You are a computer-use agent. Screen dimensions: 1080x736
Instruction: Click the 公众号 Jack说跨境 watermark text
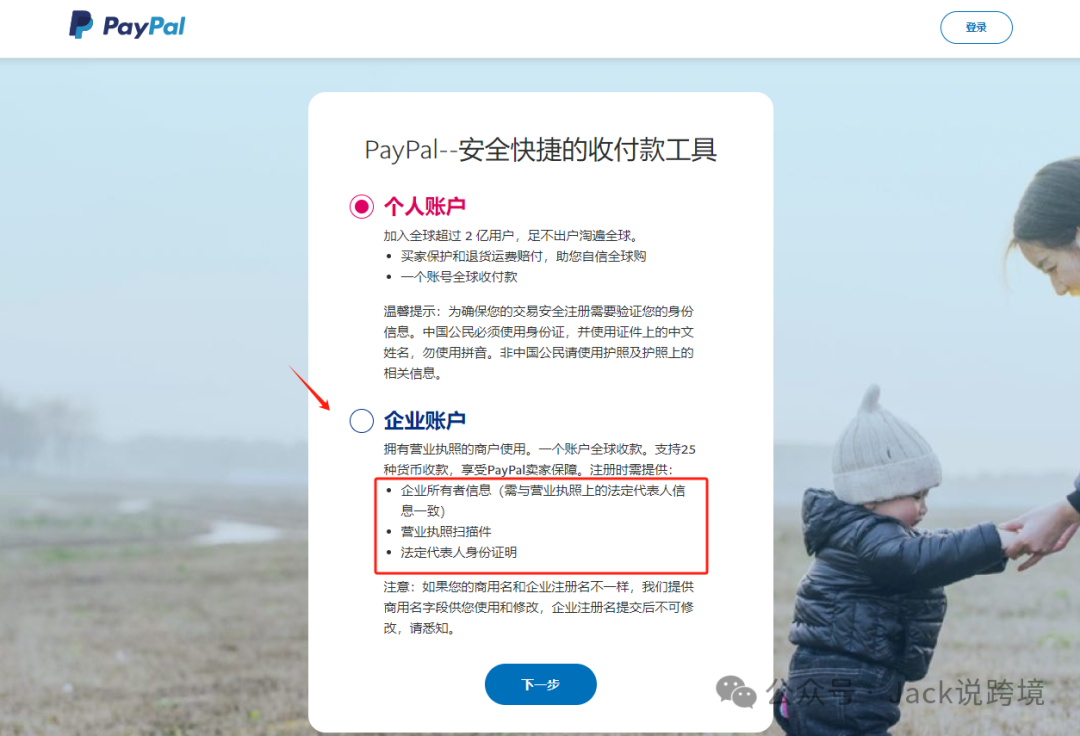[905, 692]
